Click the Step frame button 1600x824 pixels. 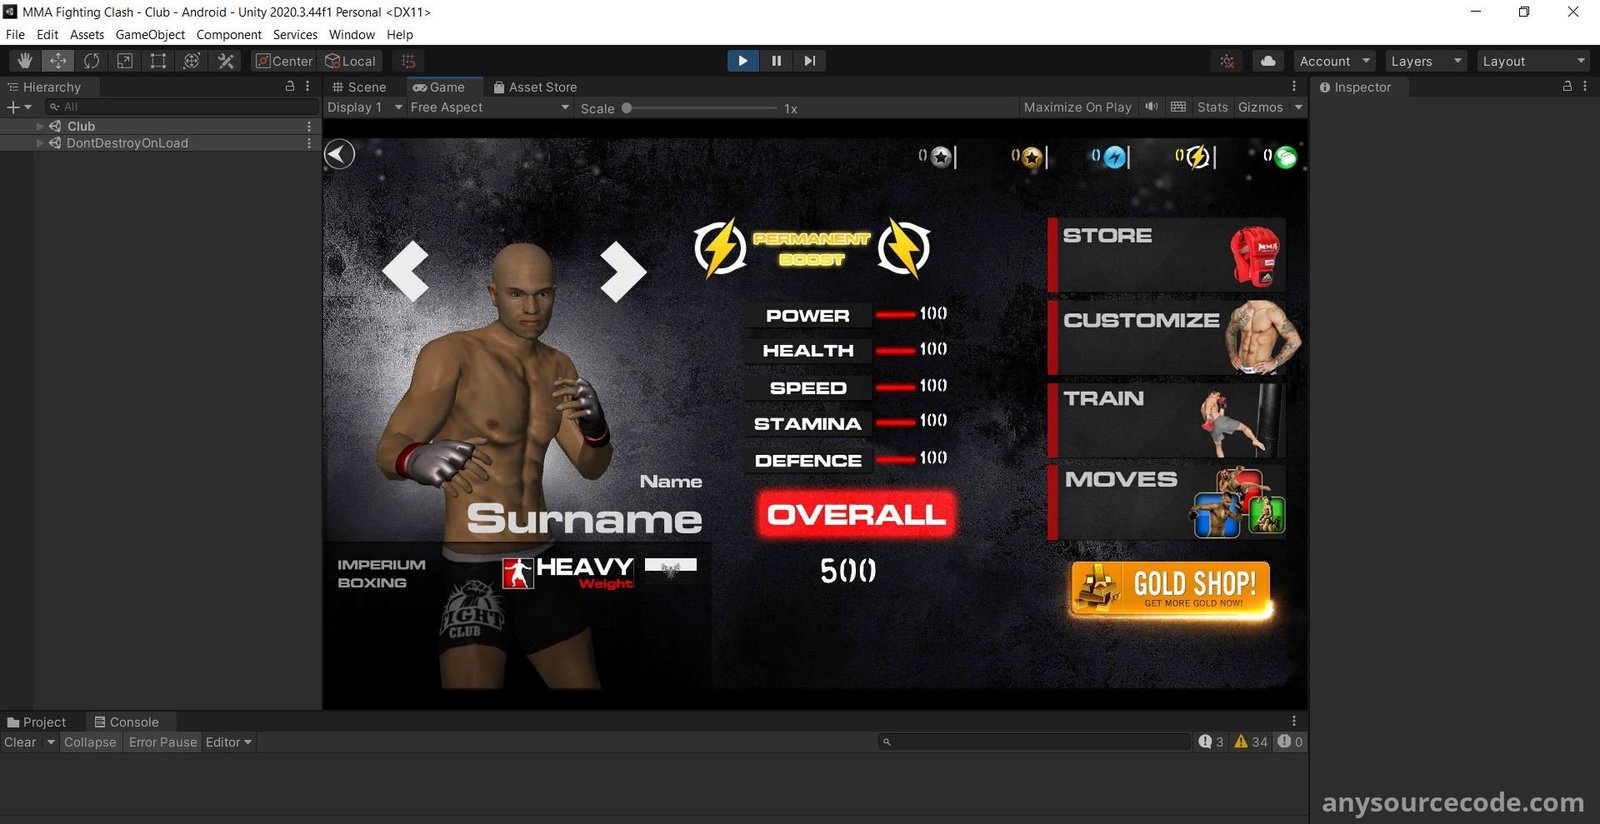(x=809, y=61)
